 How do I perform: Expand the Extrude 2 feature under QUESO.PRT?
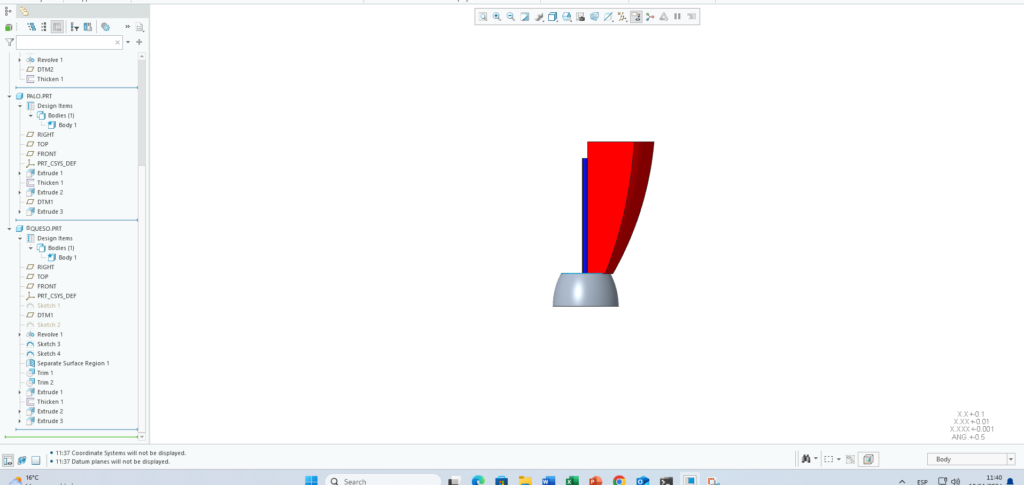(x=20, y=411)
